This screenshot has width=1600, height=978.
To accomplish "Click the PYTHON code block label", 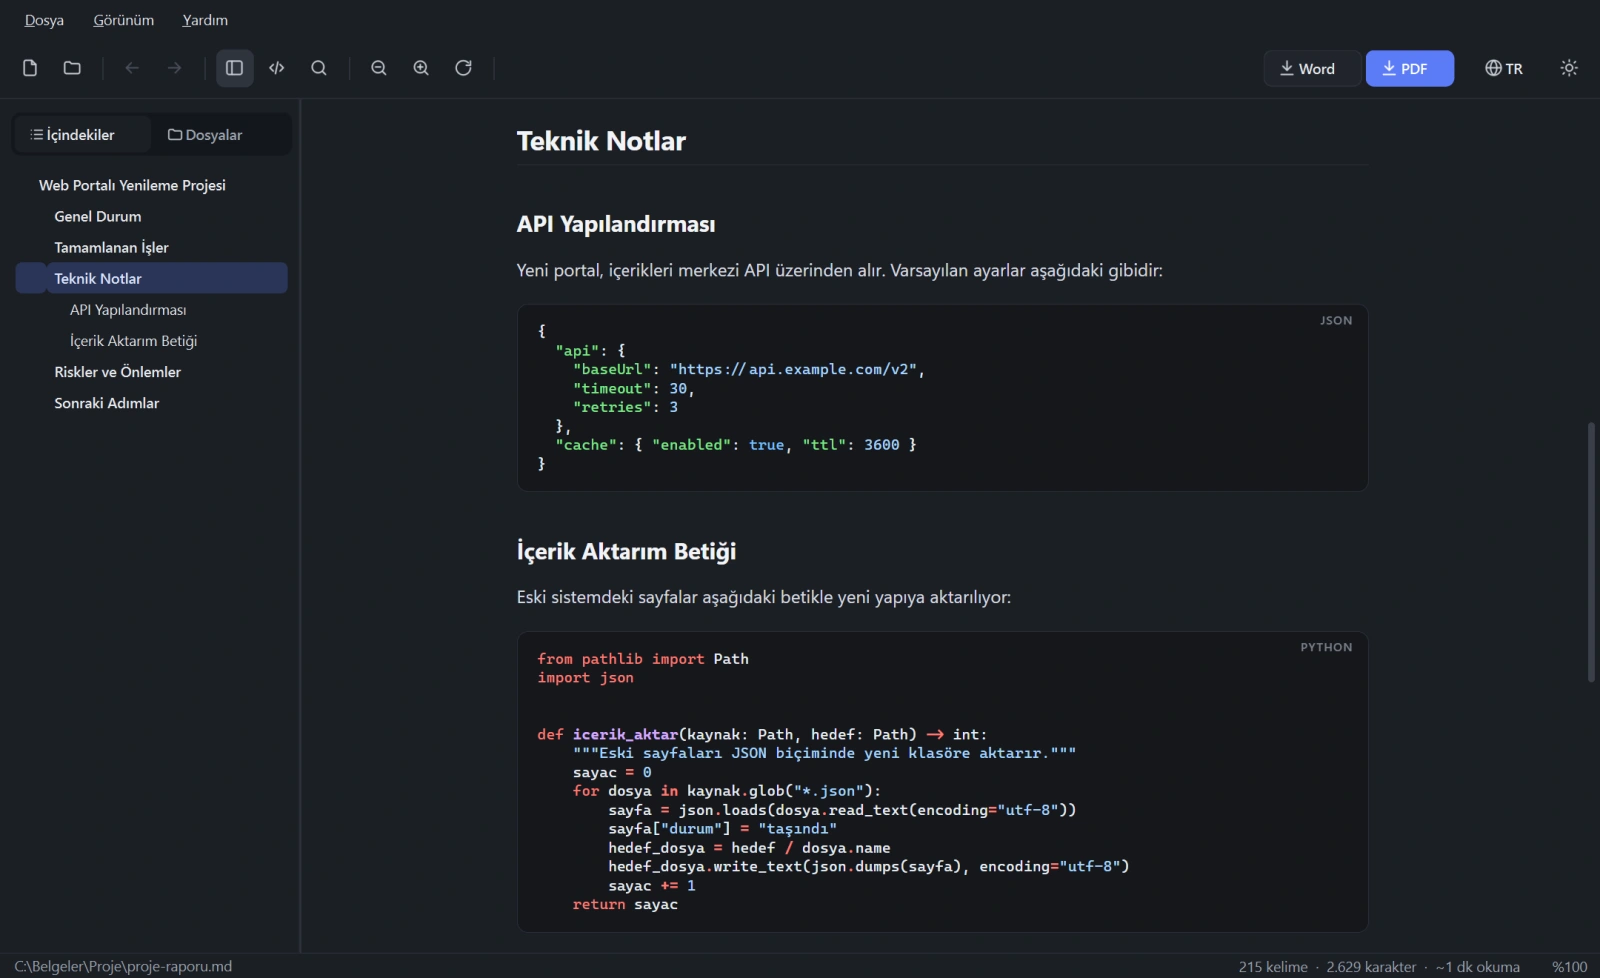I will (x=1326, y=648).
